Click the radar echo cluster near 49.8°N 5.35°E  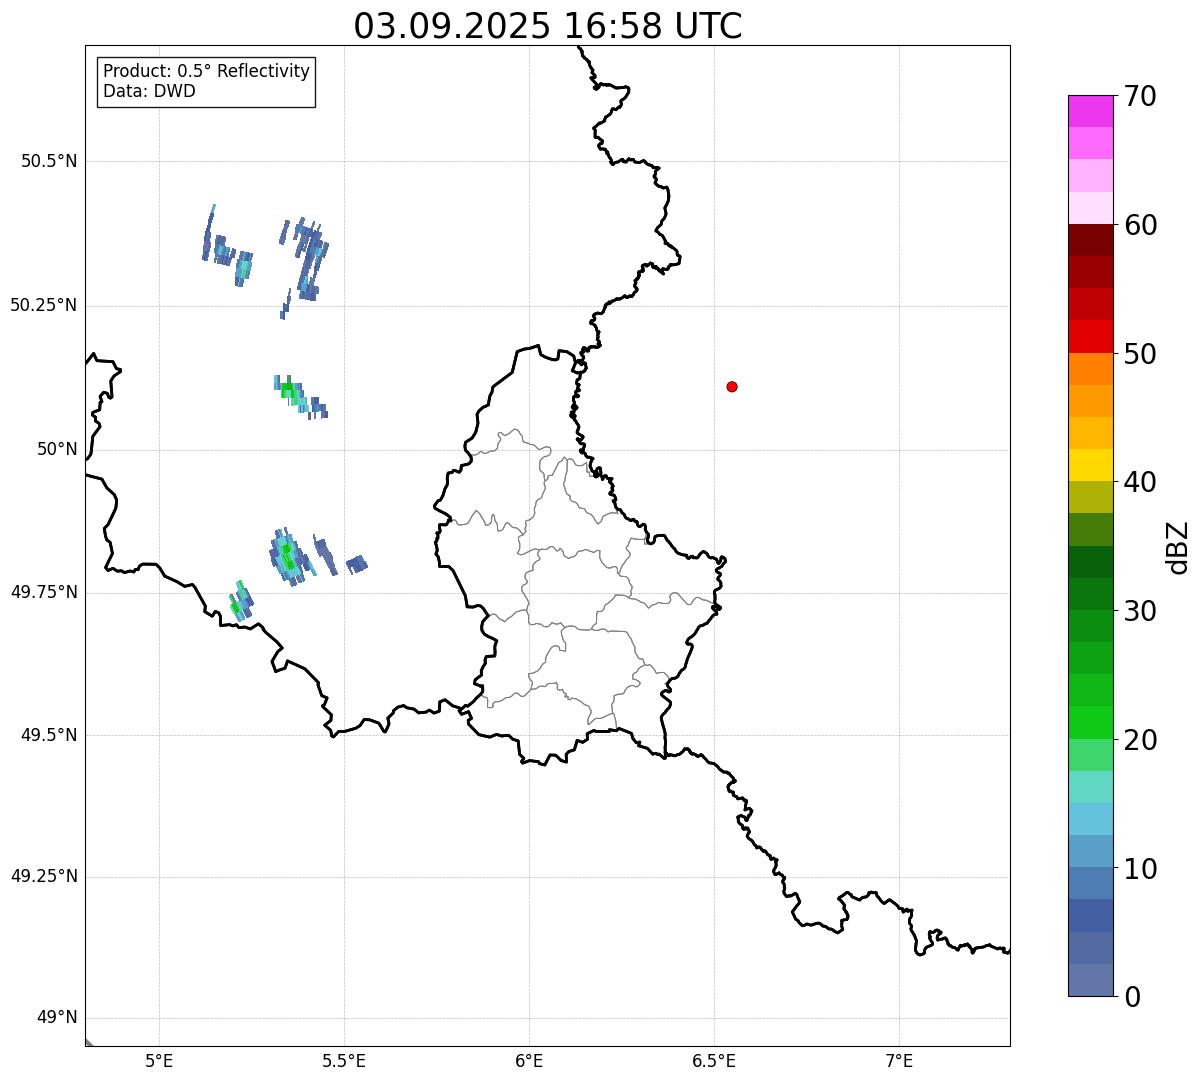point(292,557)
